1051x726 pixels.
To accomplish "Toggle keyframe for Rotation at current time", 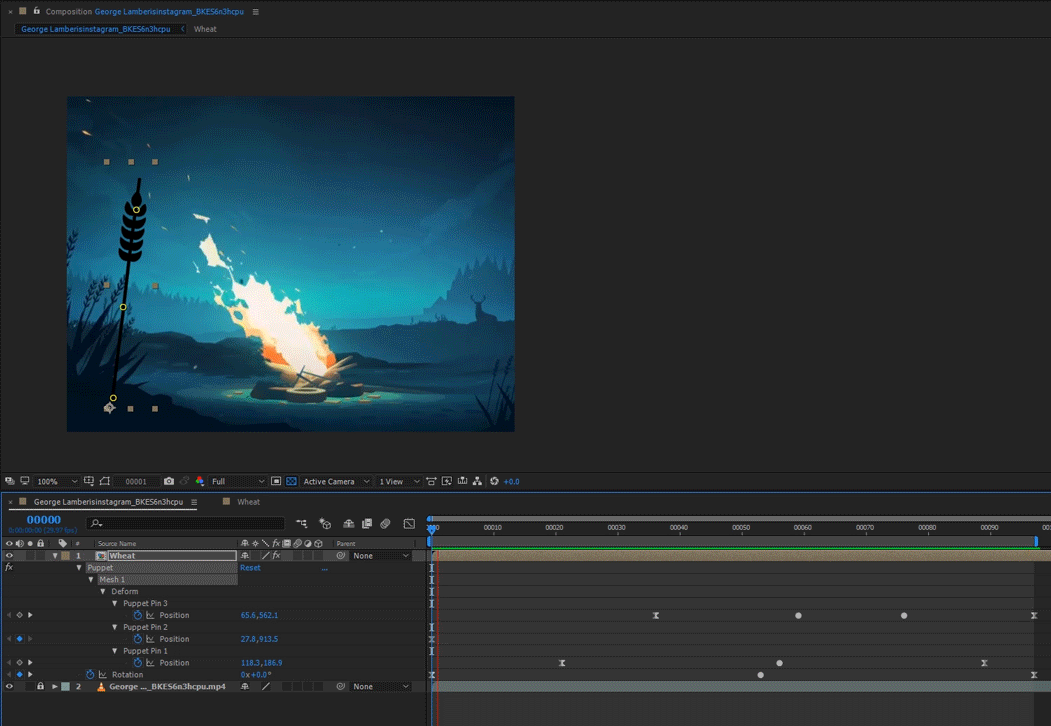I will tap(19, 674).
